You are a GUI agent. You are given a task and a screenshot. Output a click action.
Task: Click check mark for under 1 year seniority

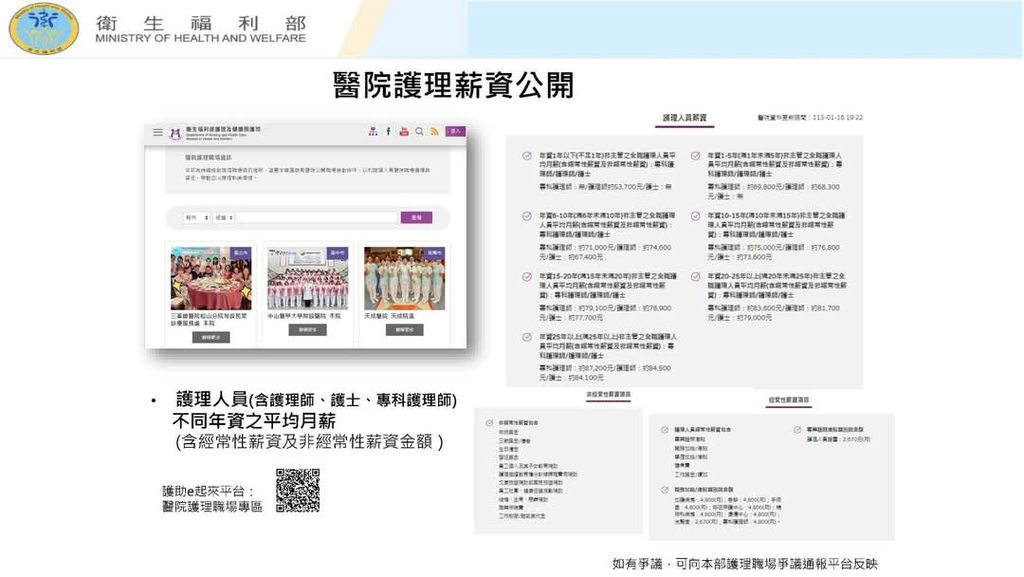(527, 157)
